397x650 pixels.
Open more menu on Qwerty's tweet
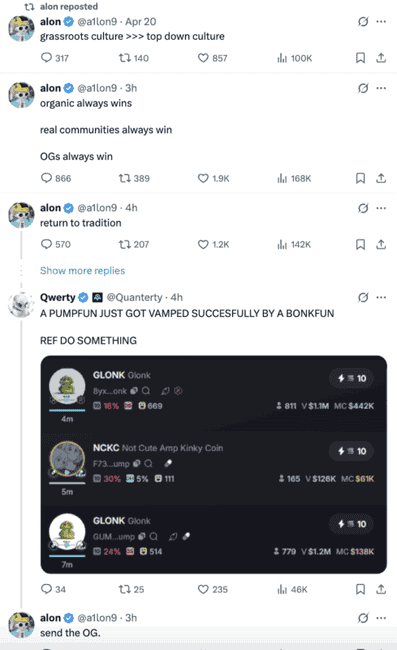(381, 298)
